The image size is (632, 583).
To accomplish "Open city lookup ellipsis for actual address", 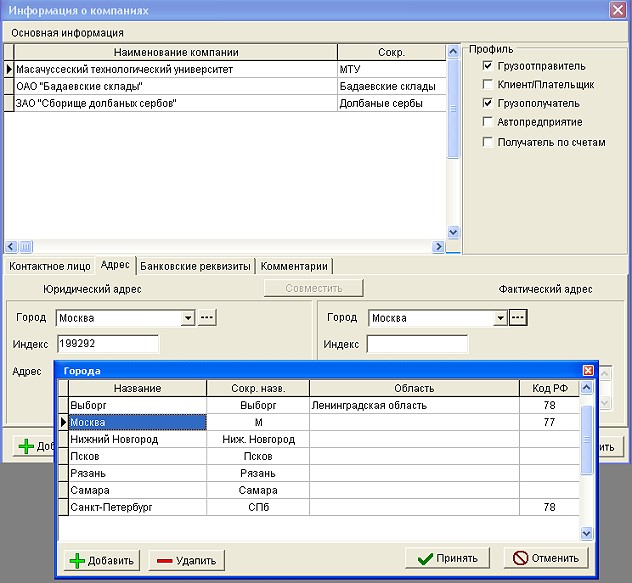I will [x=518, y=318].
